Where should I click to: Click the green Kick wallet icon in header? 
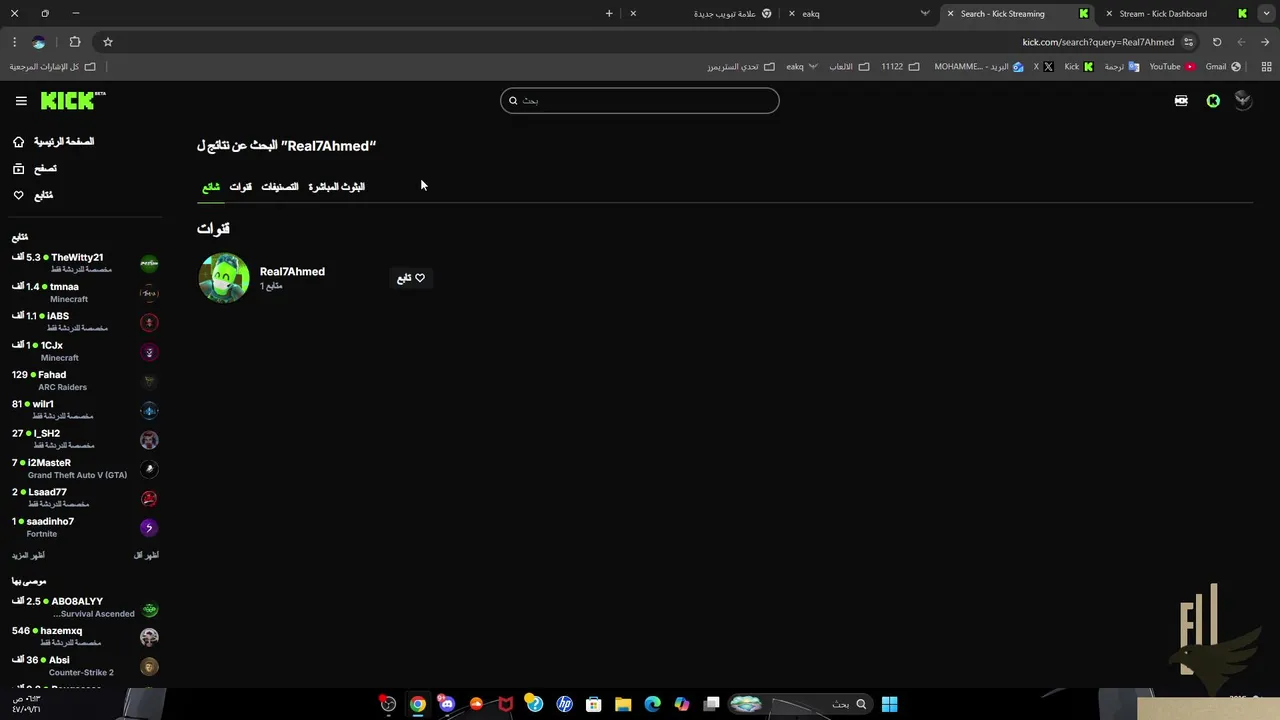(1213, 100)
